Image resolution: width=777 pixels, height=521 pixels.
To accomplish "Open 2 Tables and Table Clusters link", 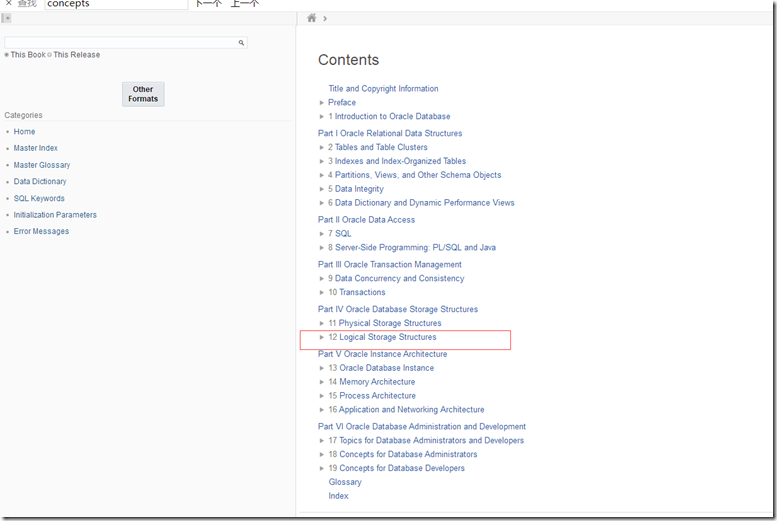I will click(378, 147).
